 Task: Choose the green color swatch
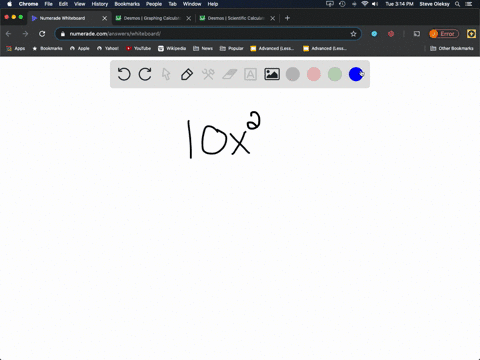(x=335, y=74)
